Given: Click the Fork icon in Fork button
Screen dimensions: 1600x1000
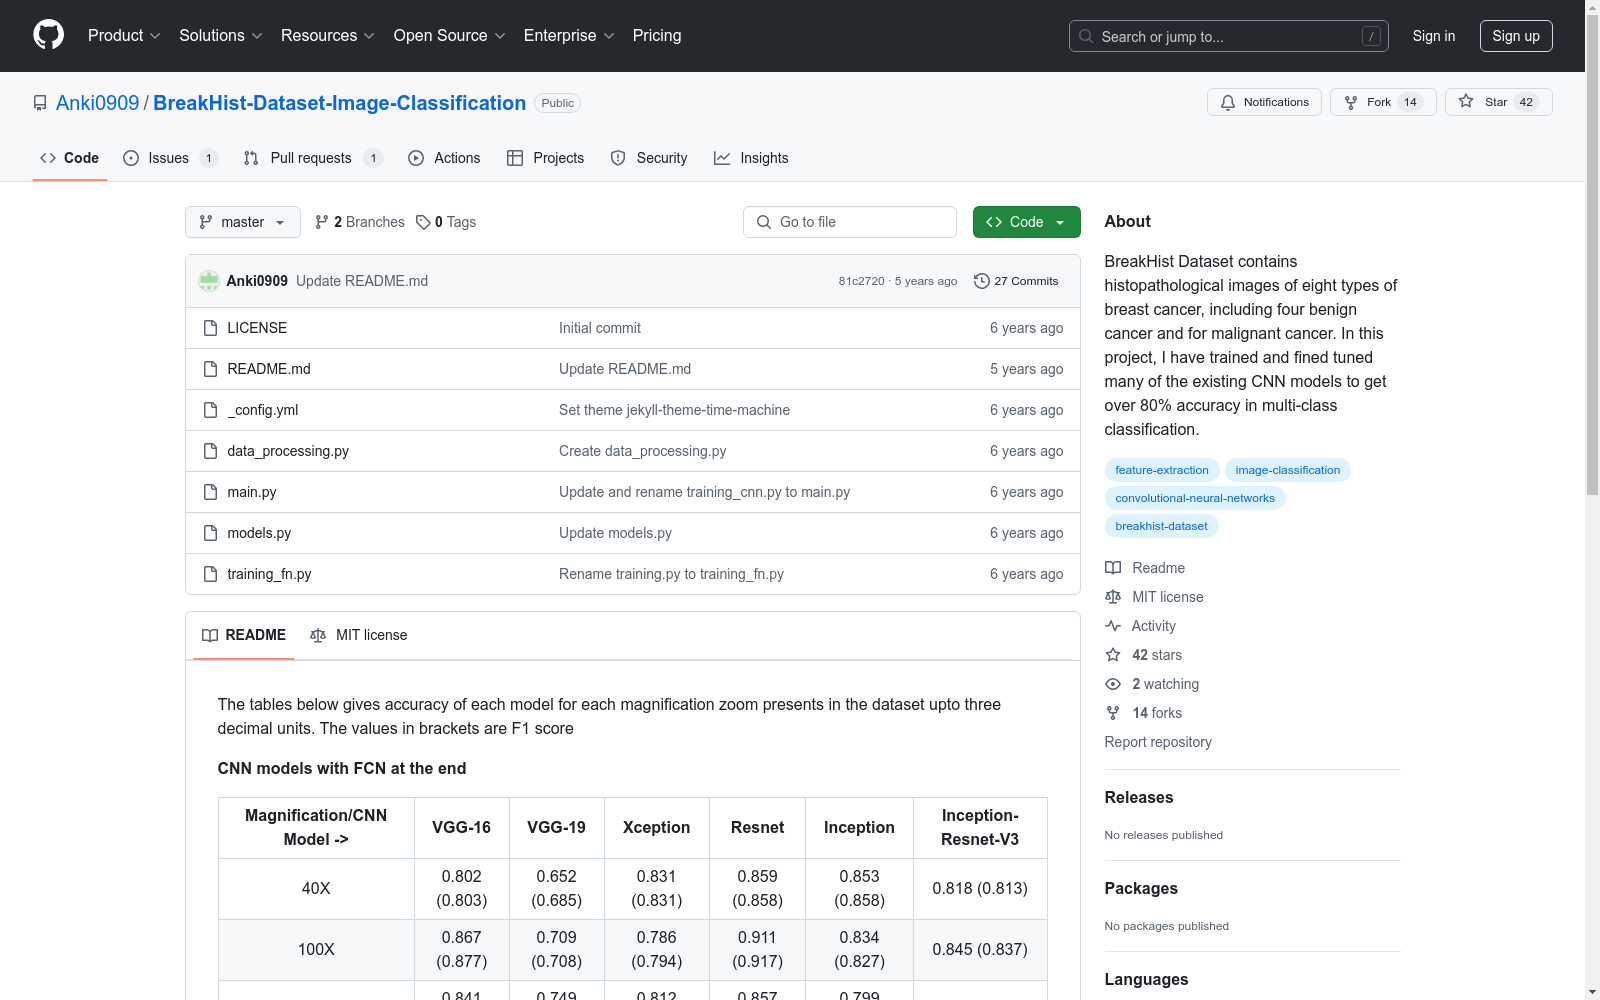Looking at the screenshot, I should [x=1351, y=102].
